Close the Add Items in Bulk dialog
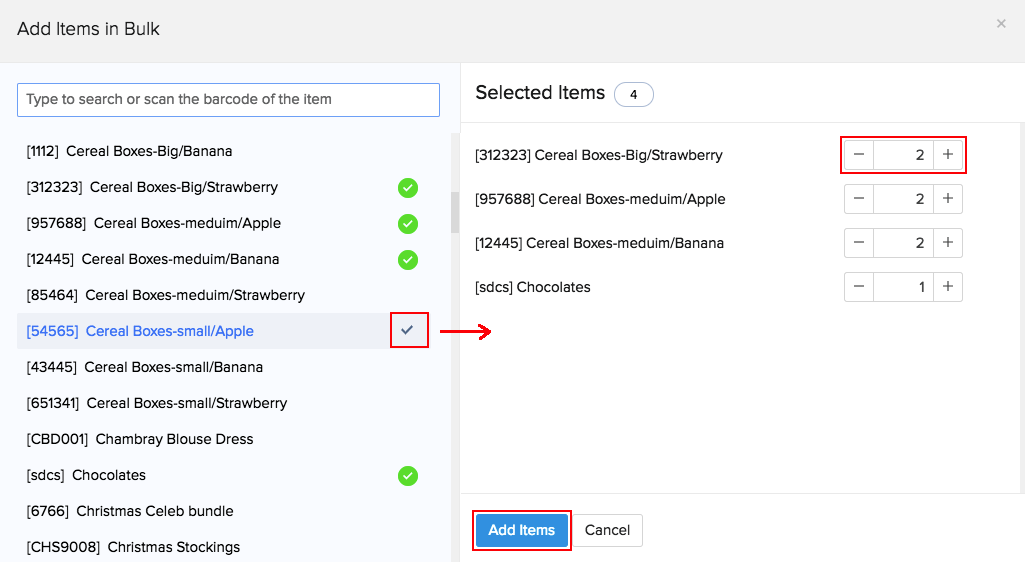Screen dimensions: 1025x562 [1001, 24]
